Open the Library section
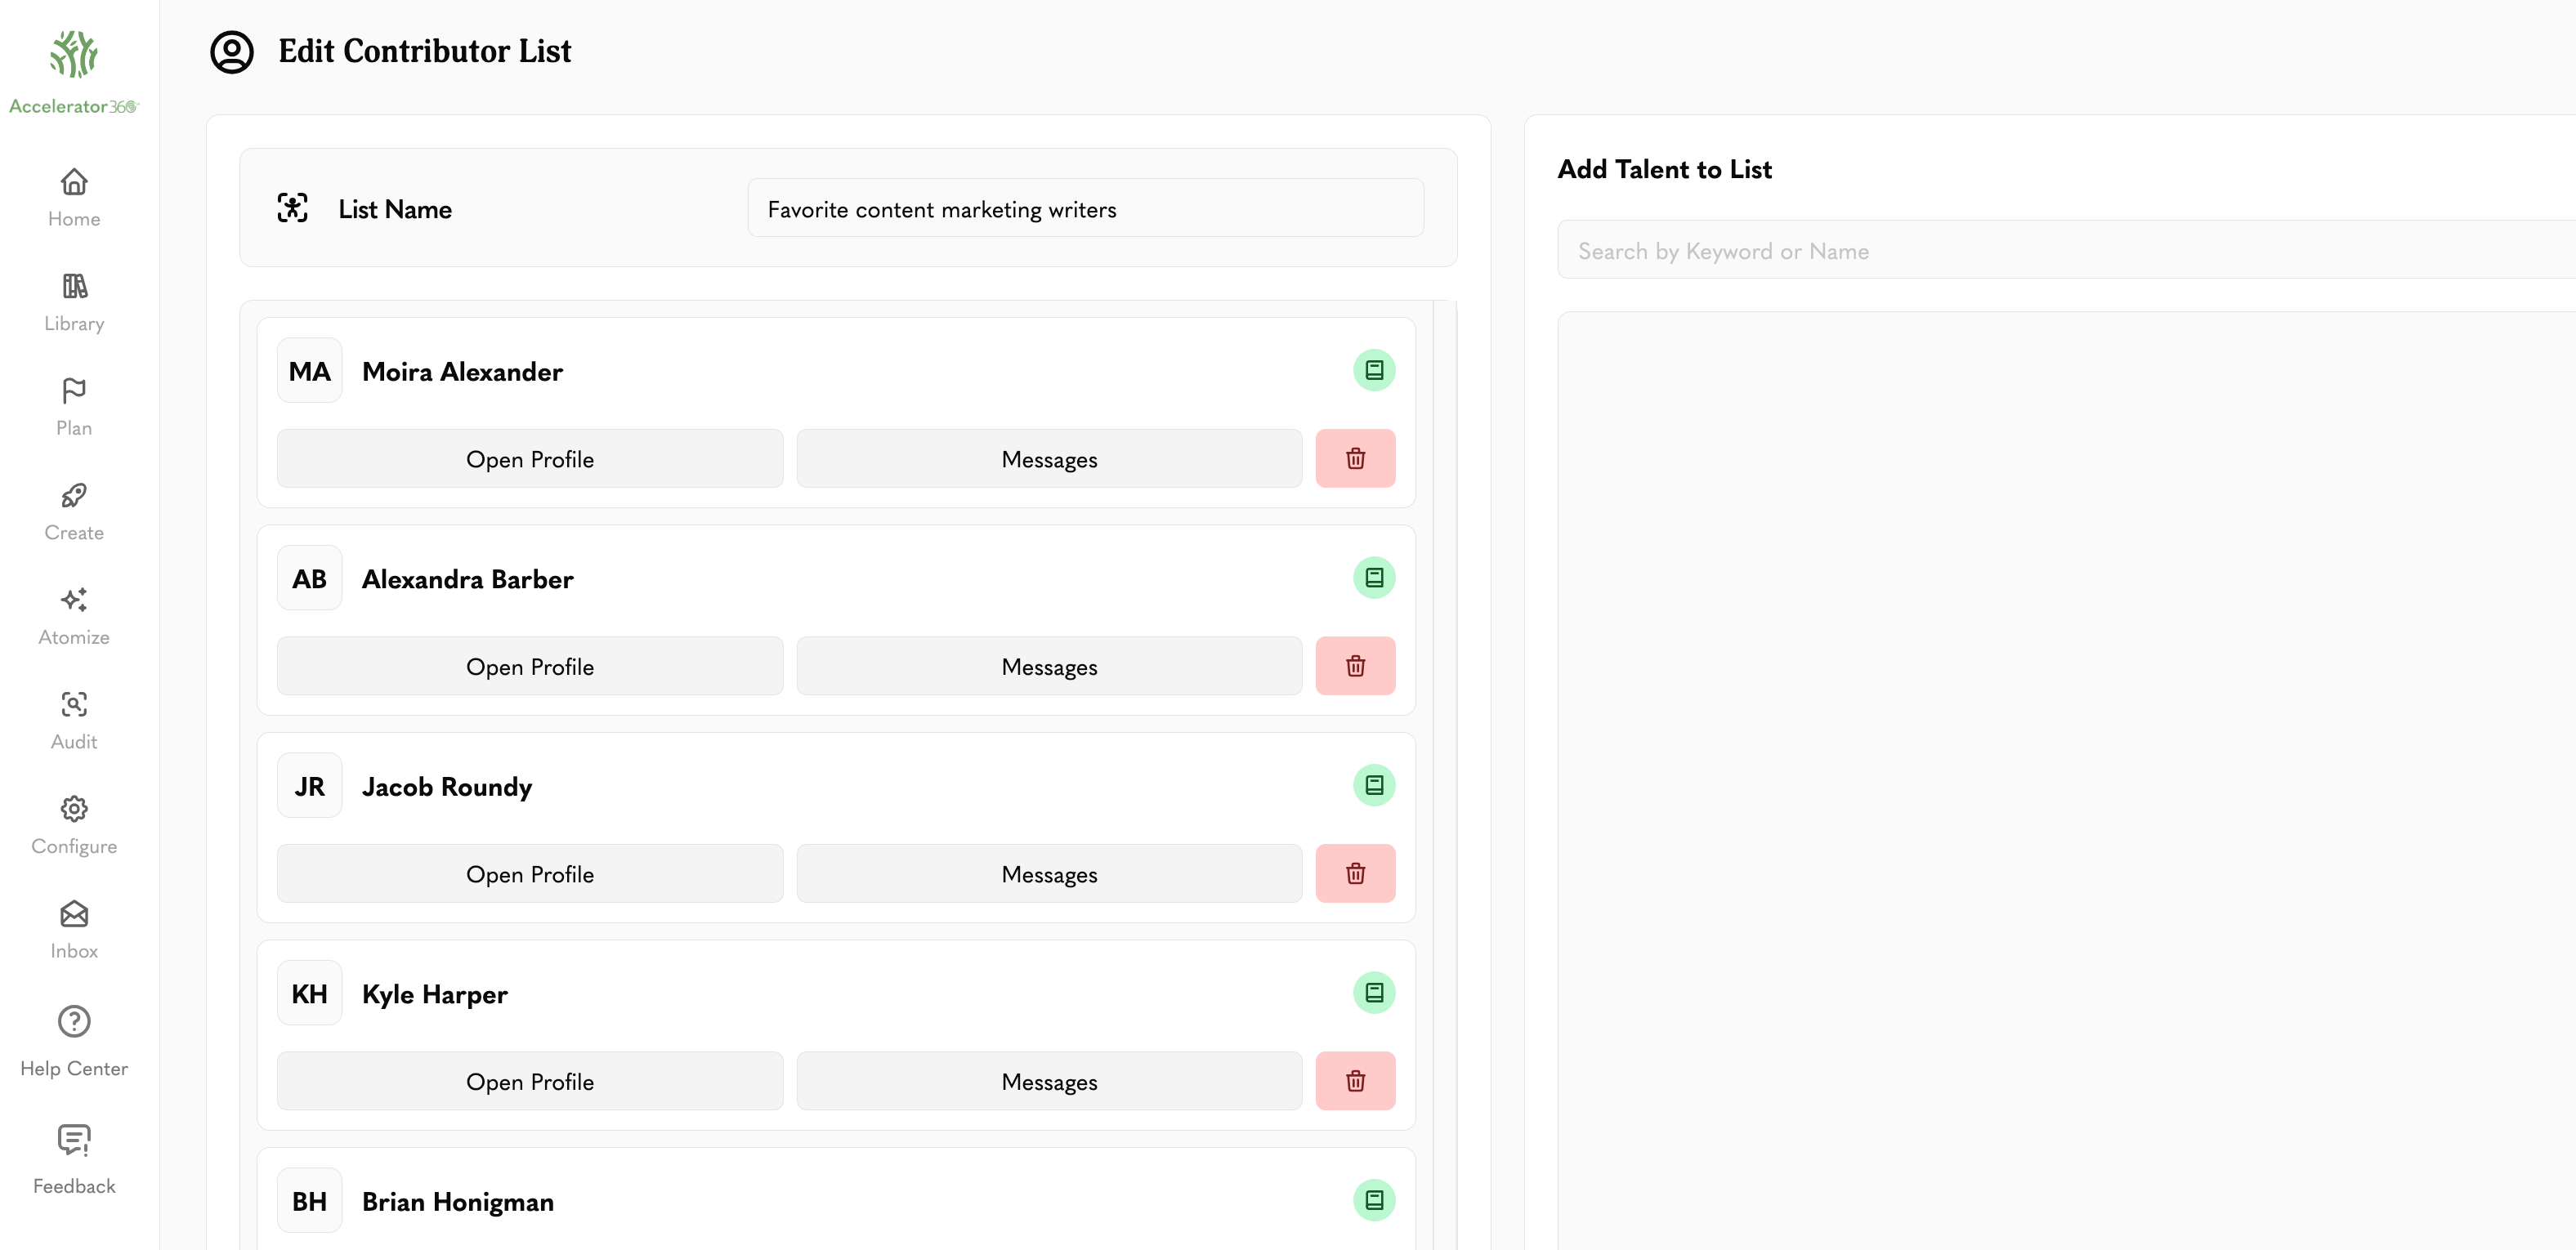The image size is (2576, 1250). (74, 302)
